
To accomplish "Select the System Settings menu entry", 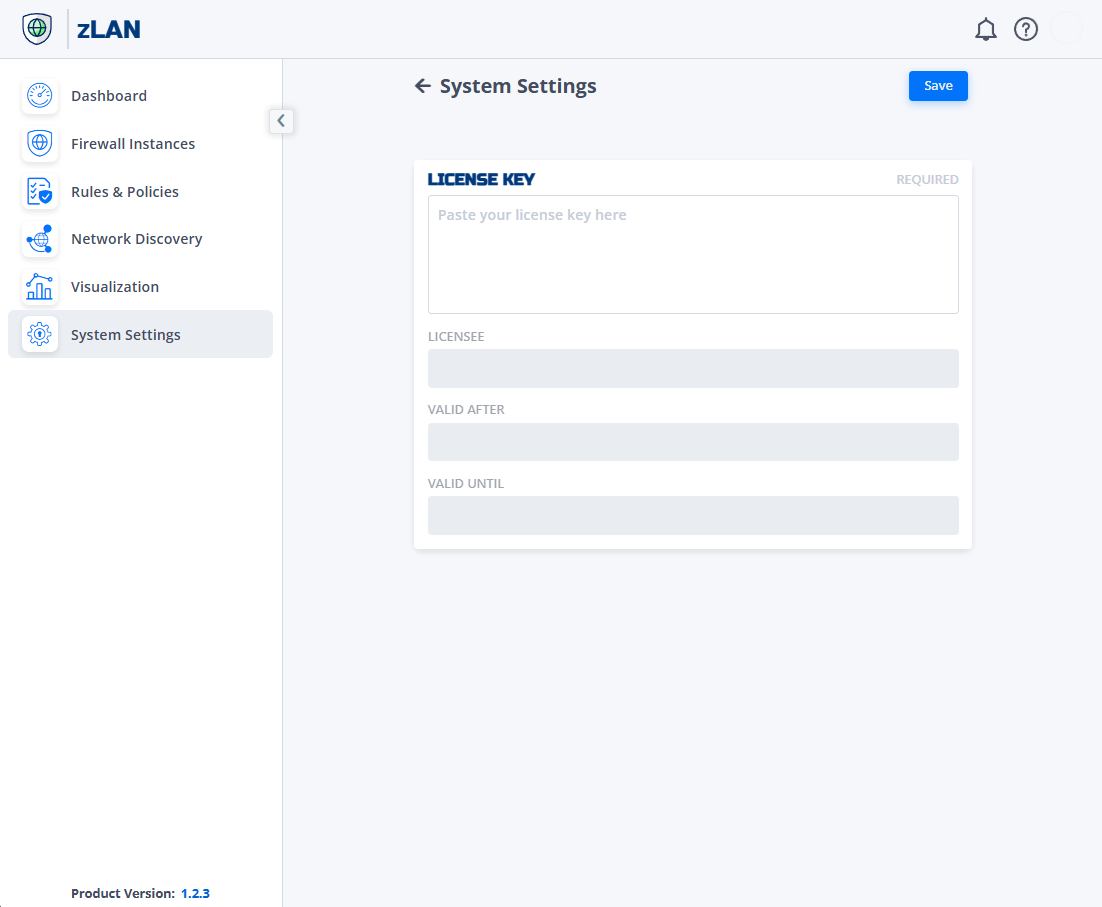I will 126,334.
